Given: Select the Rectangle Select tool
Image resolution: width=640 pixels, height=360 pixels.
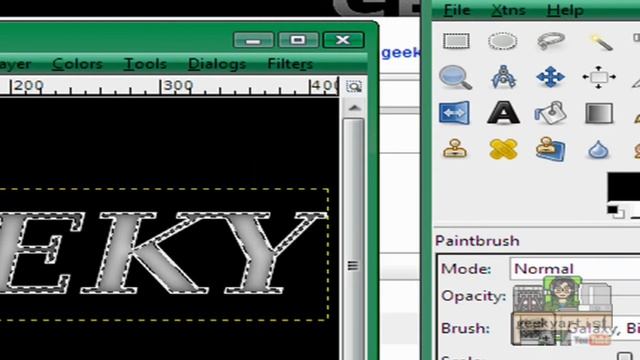Looking at the screenshot, I should coord(456,41).
